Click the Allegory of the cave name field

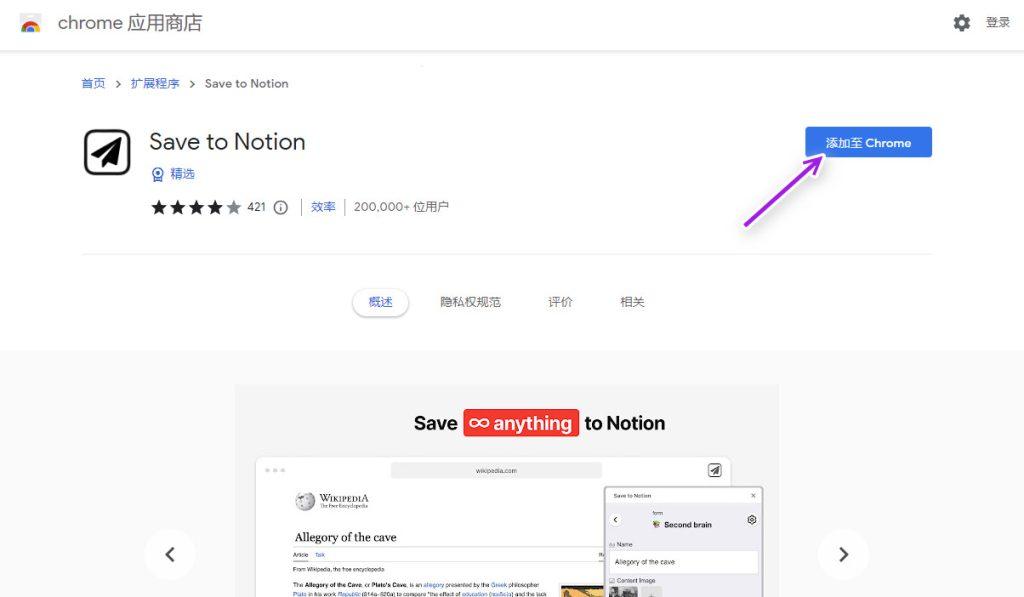click(684, 561)
